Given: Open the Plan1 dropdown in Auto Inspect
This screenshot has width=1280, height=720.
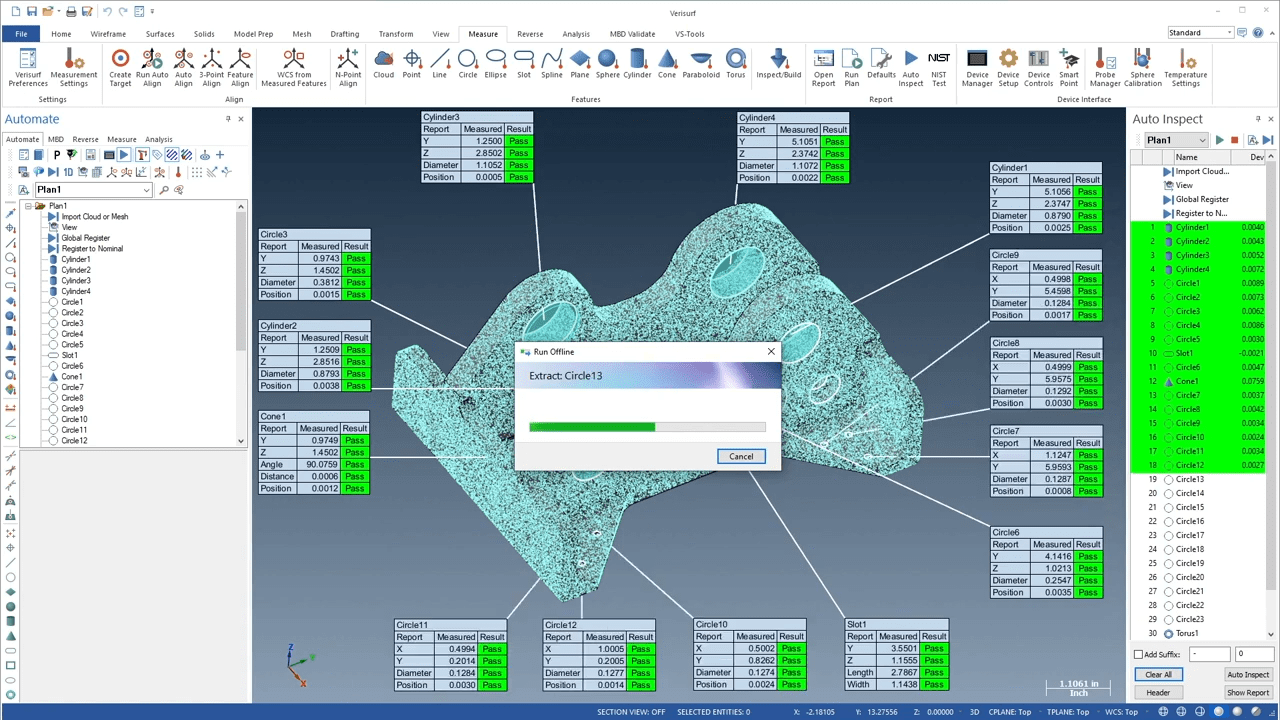Looking at the screenshot, I should click(1203, 141).
